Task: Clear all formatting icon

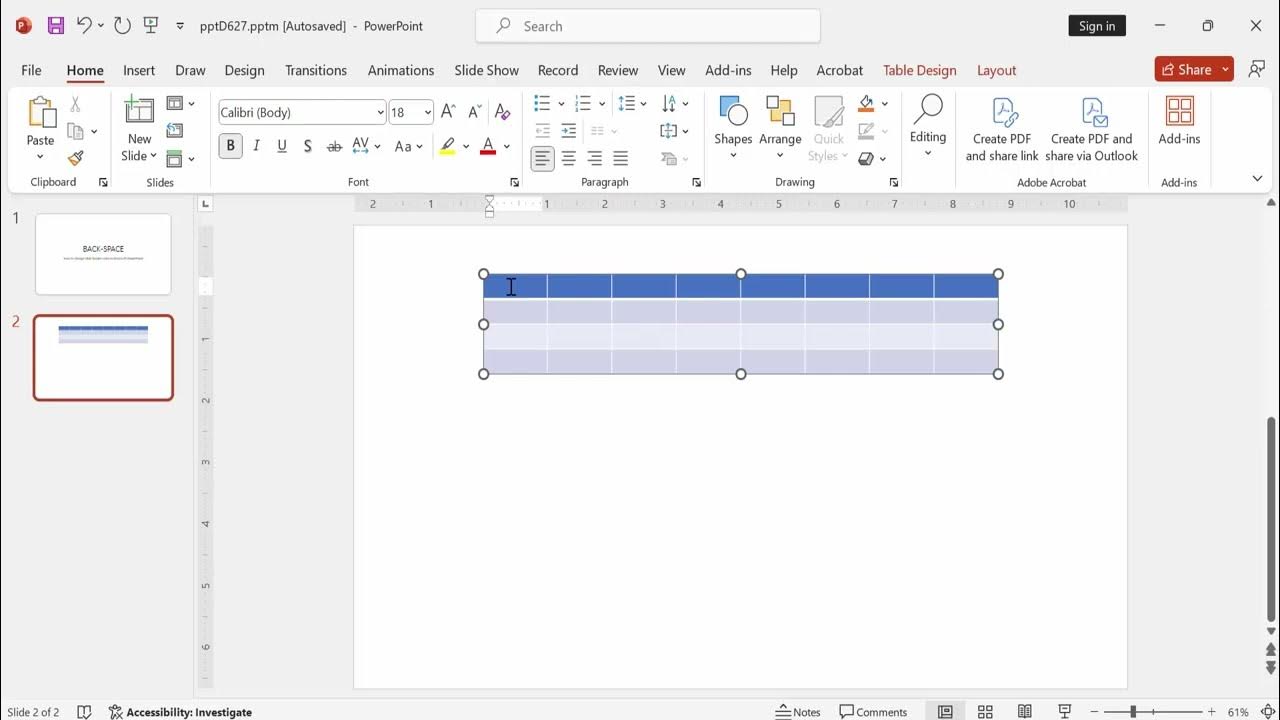Action: 502,113
